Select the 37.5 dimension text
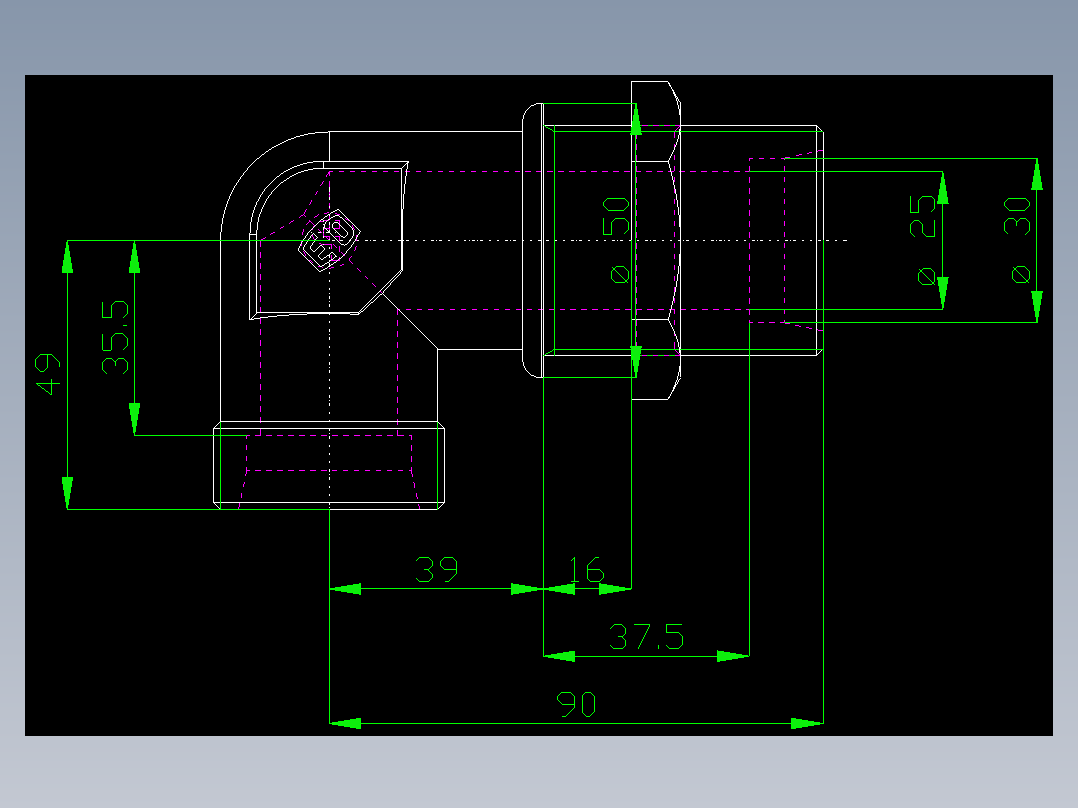1078x808 pixels. coord(646,637)
